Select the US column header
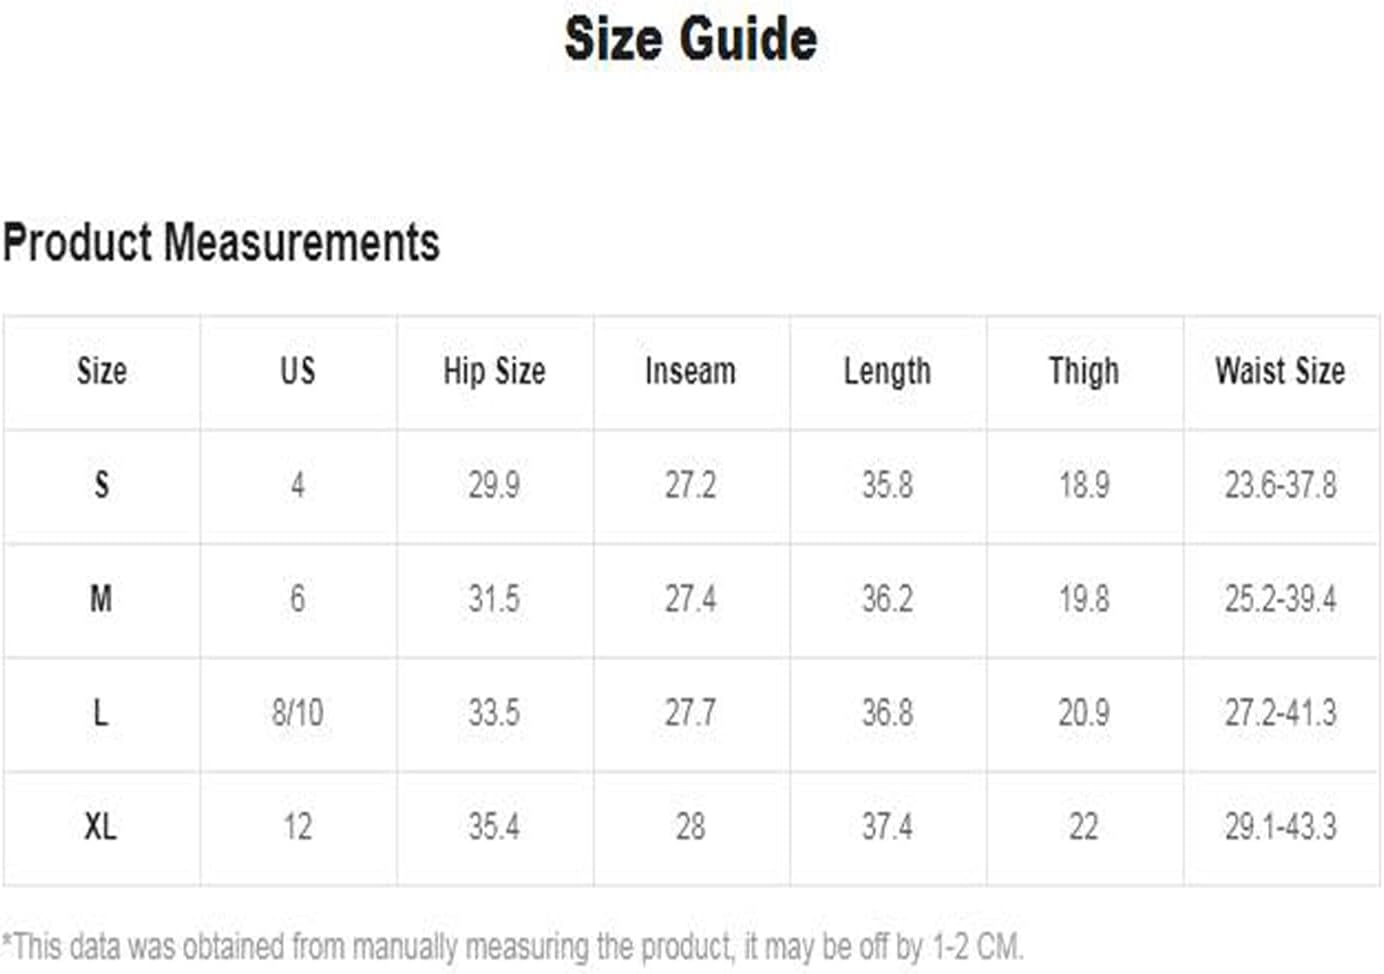1384x974 pixels. [x=297, y=371]
